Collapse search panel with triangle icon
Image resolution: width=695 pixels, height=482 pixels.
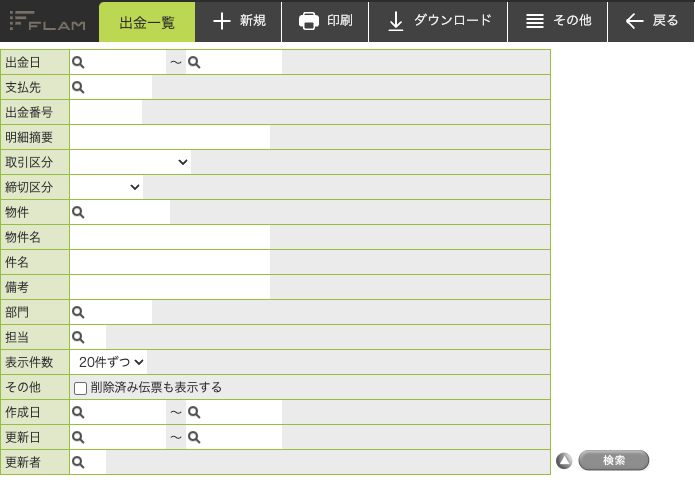564,461
